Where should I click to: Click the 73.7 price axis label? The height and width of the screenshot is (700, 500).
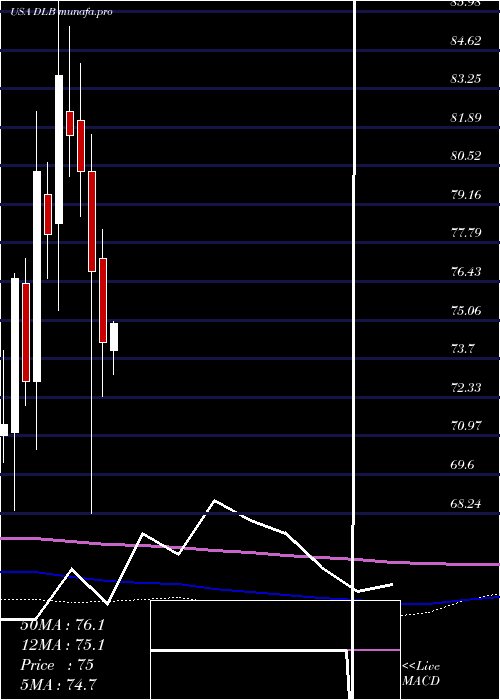point(463,348)
